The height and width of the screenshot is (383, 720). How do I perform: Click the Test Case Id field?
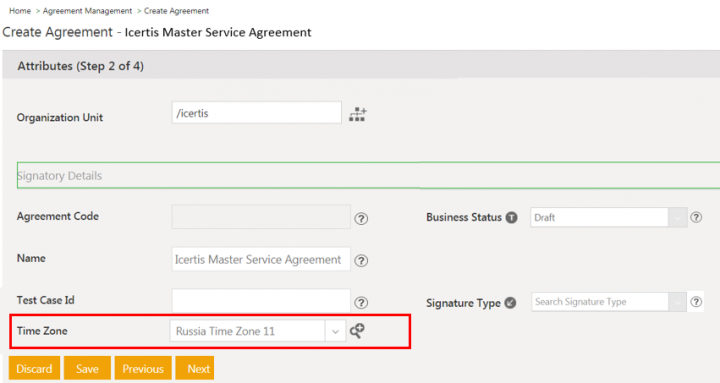point(261,301)
